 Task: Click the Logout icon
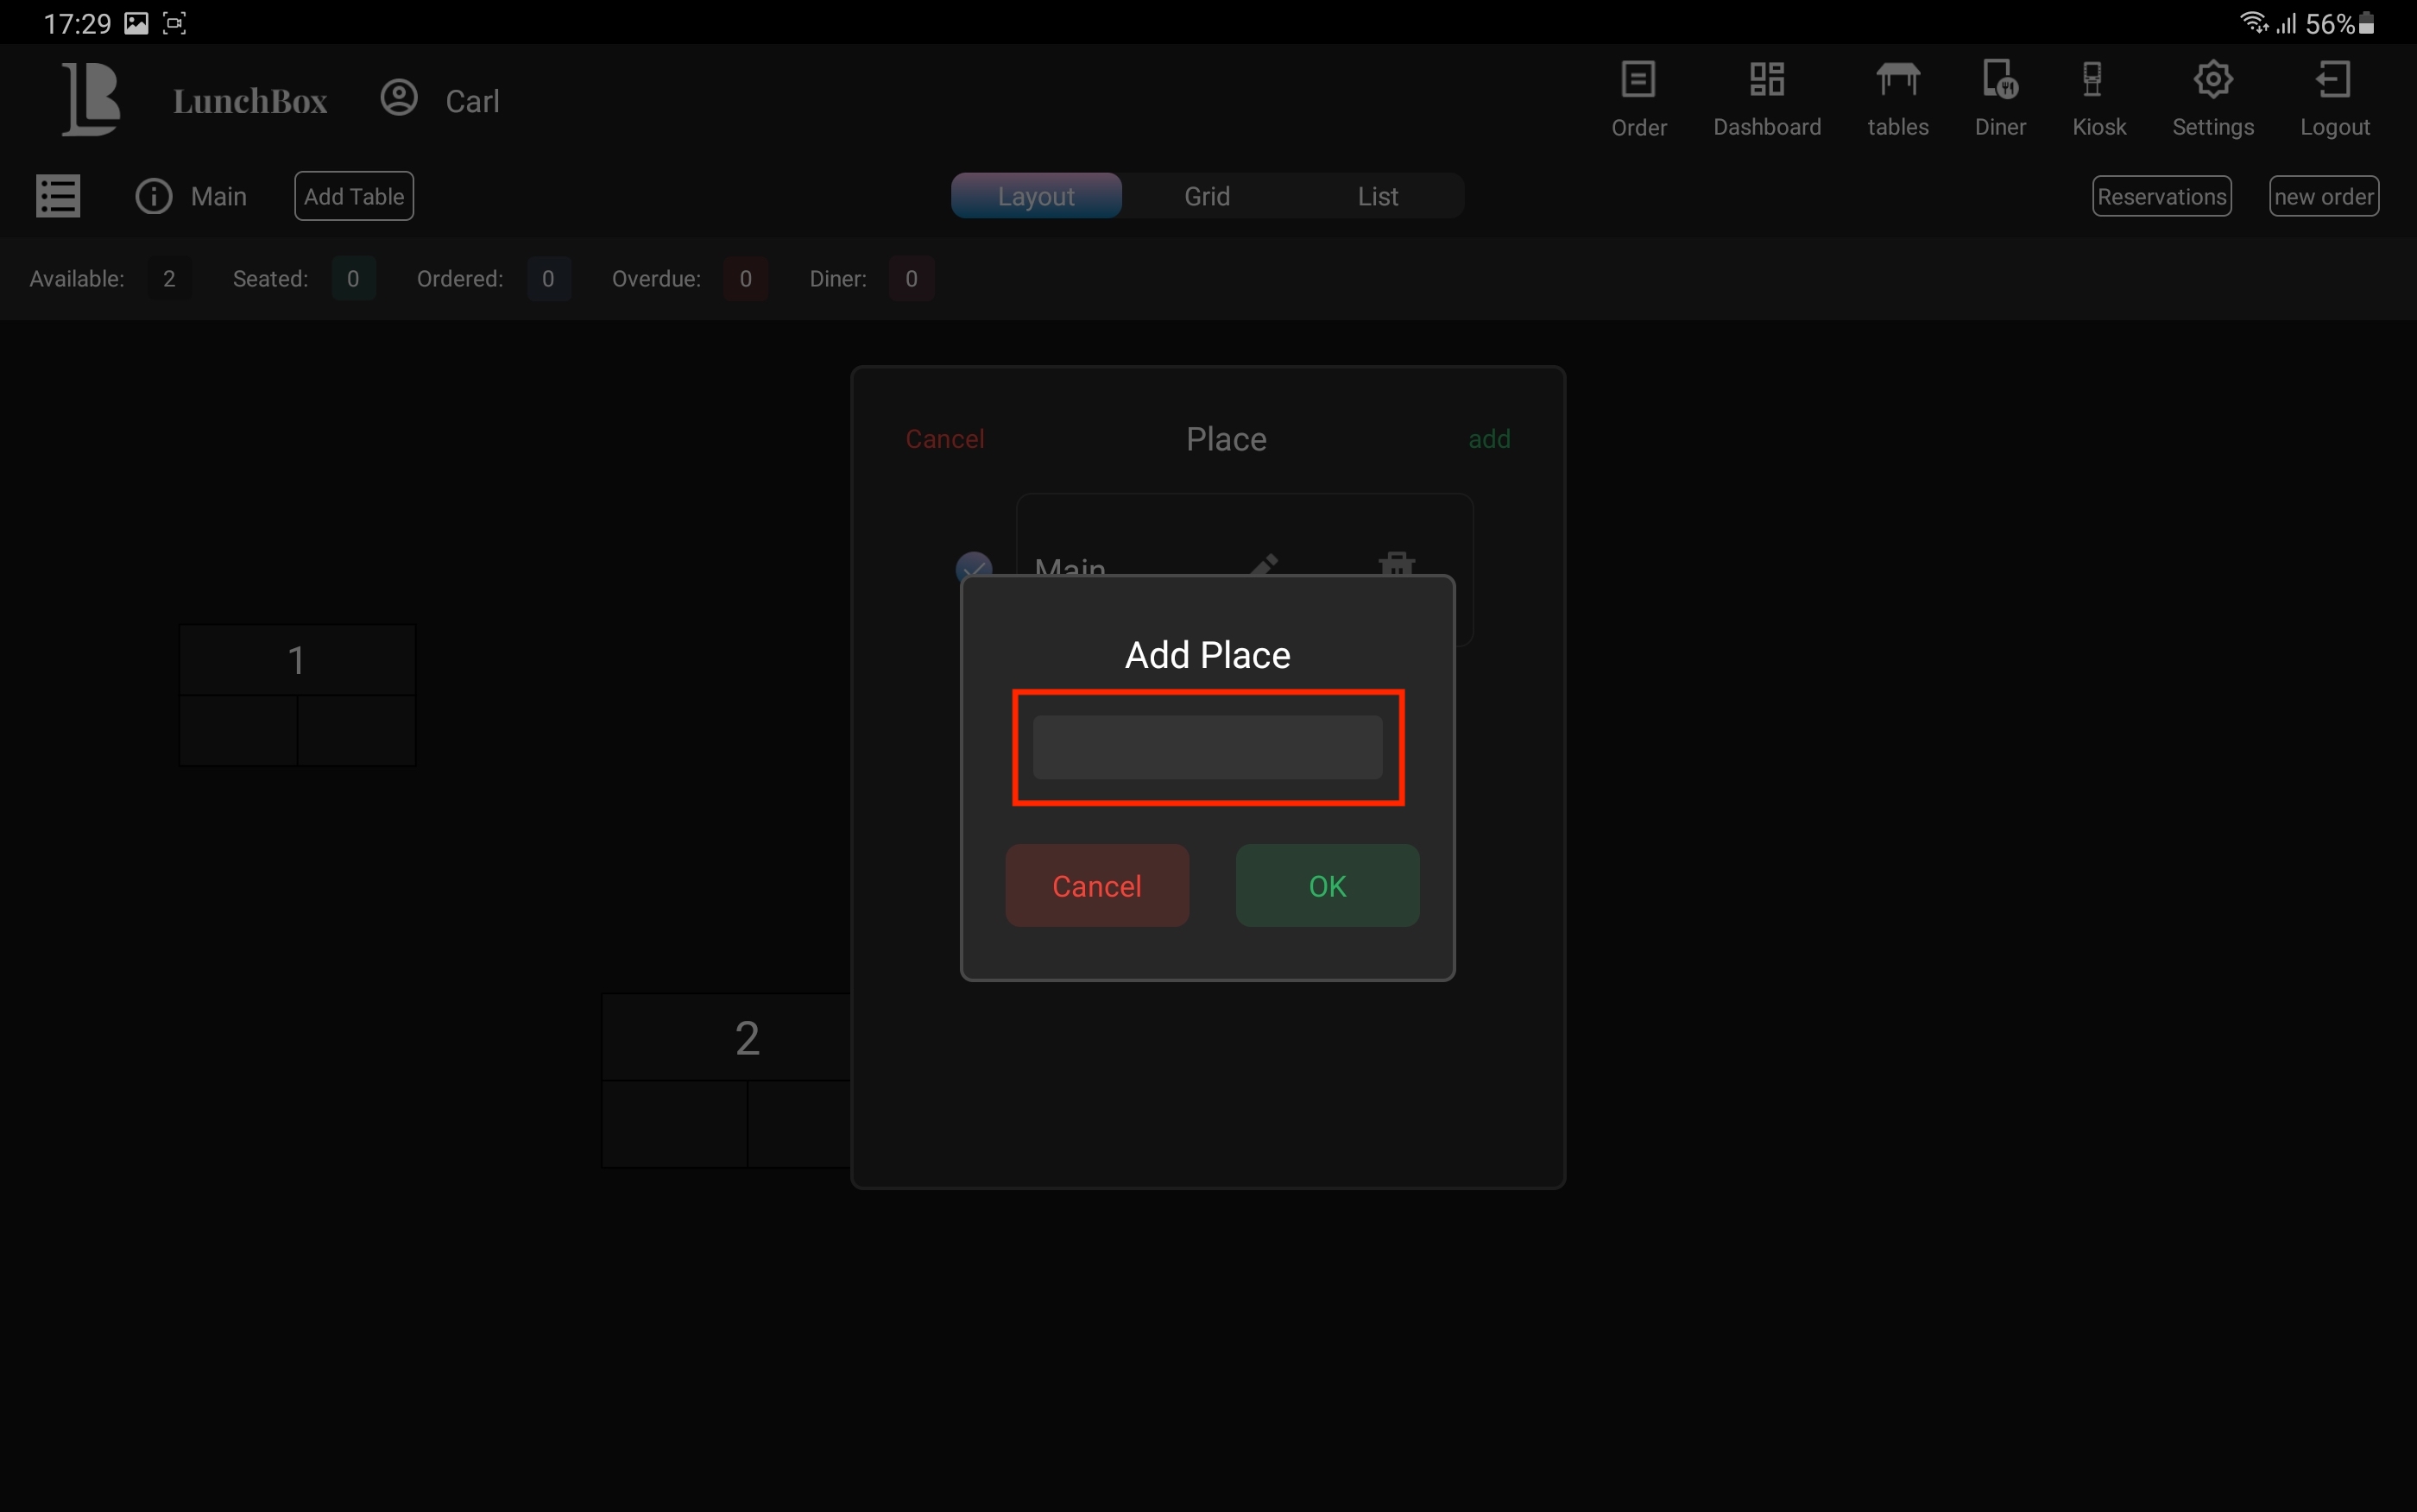pos(2333,81)
